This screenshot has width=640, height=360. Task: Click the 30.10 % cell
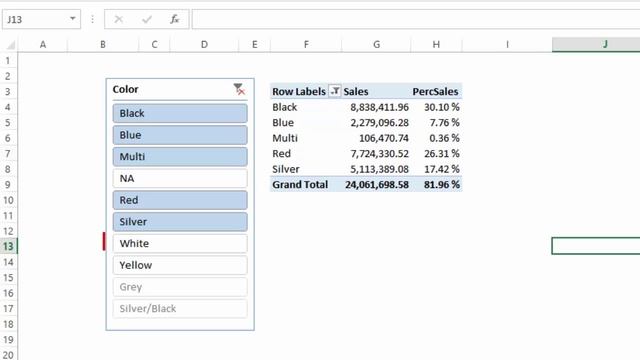[x=436, y=107]
